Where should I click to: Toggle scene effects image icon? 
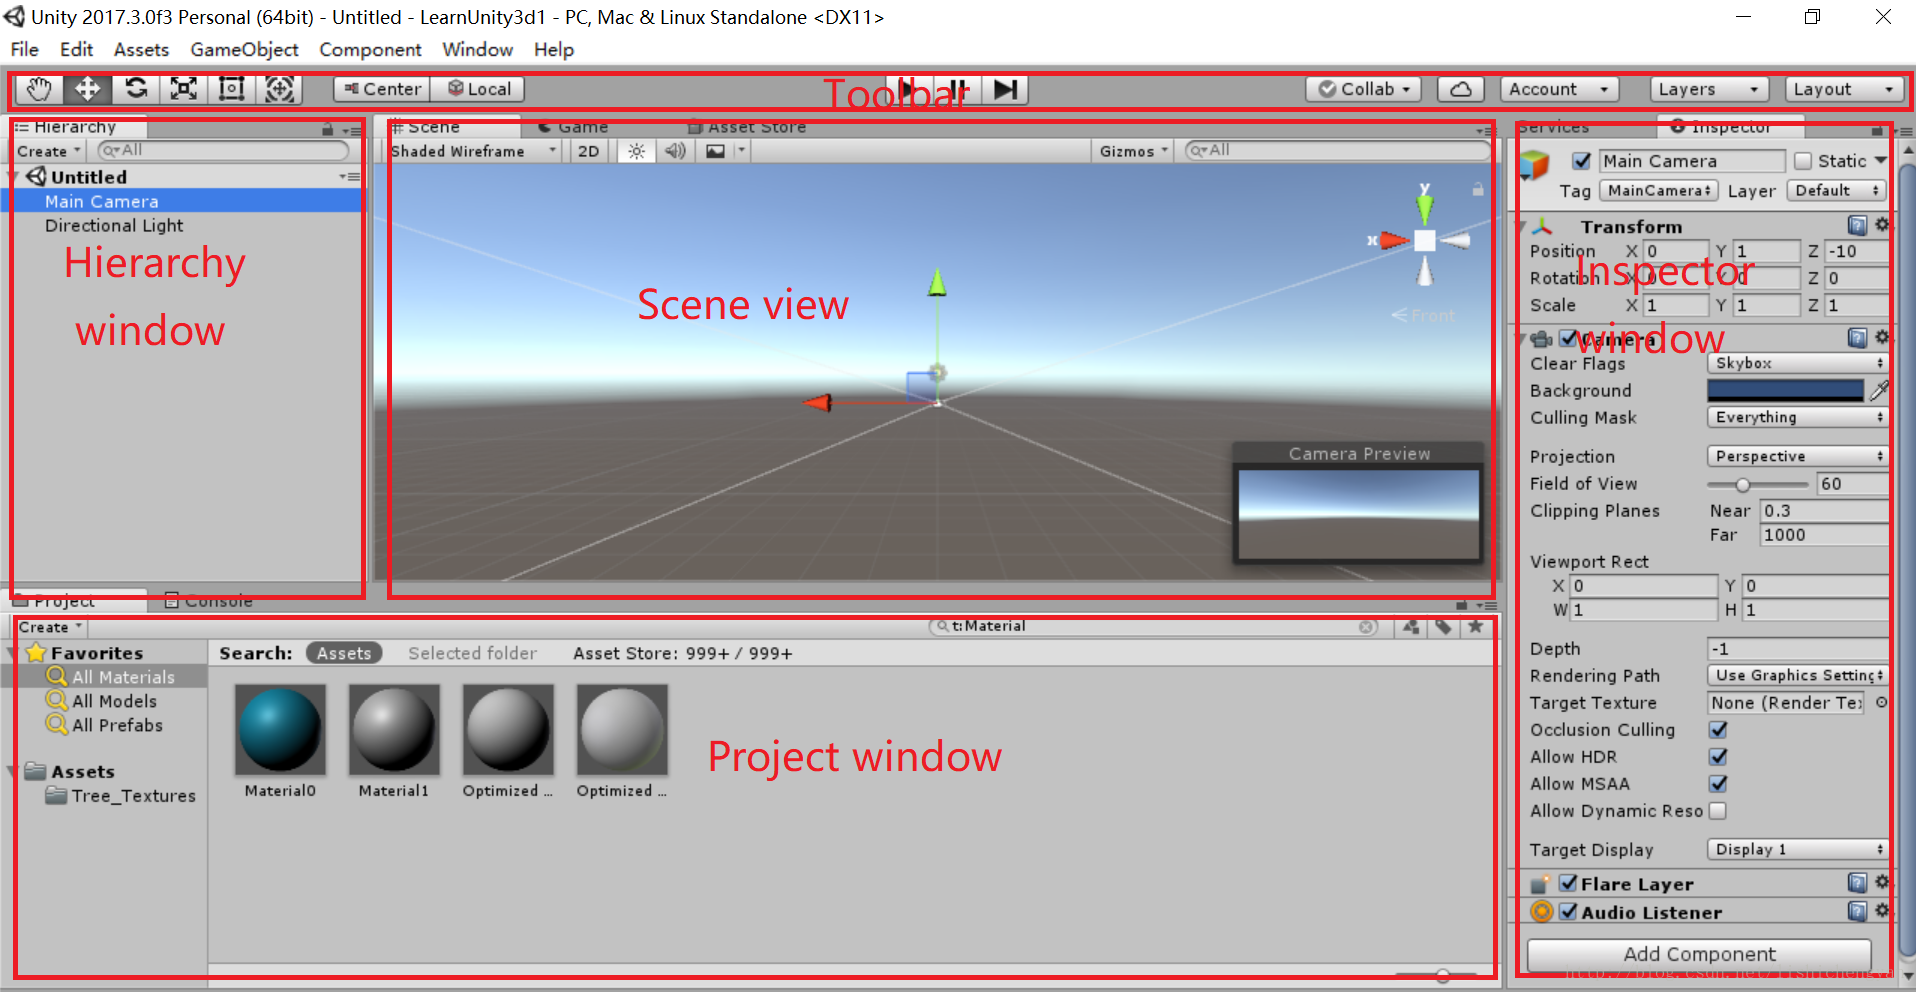click(716, 151)
